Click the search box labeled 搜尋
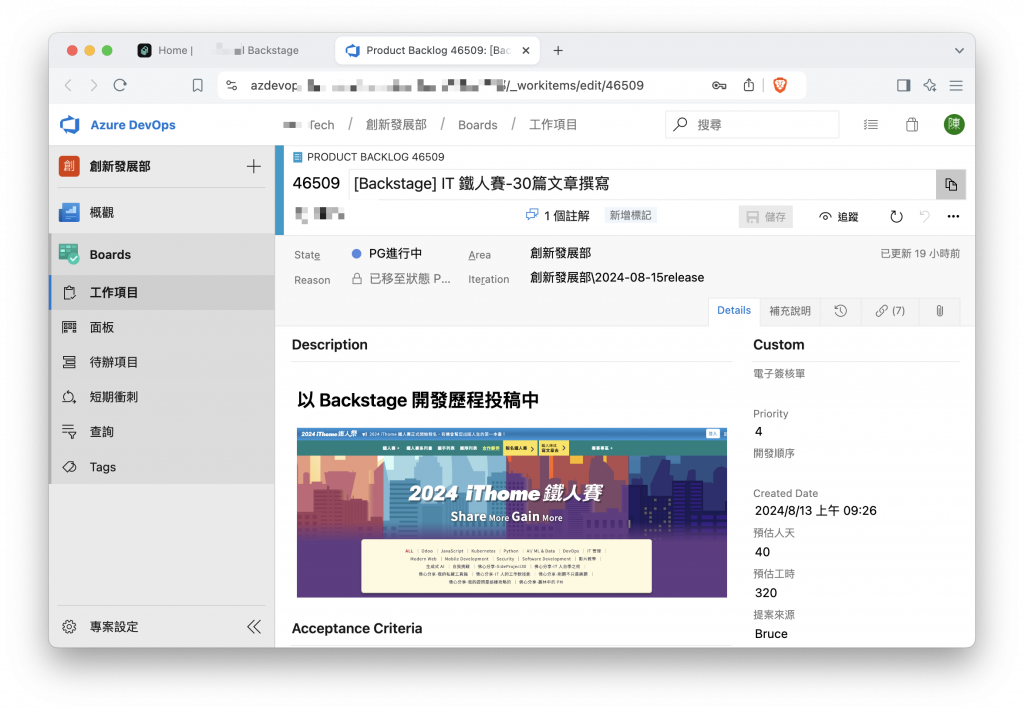 [x=752, y=124]
